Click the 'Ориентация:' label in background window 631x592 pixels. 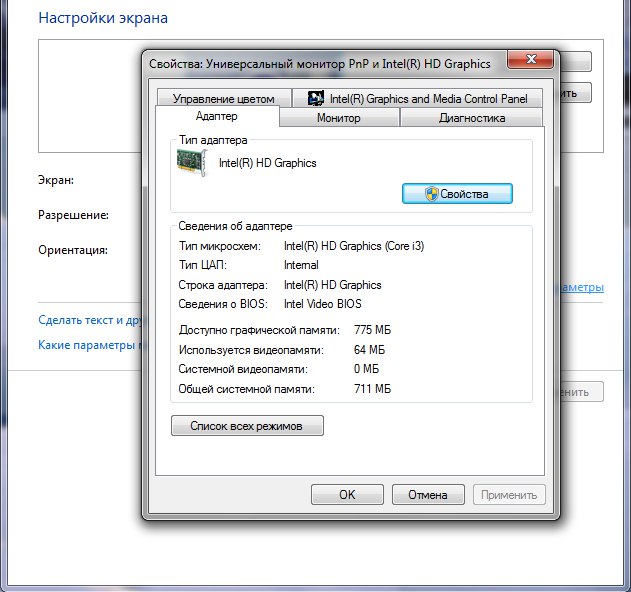(x=73, y=250)
